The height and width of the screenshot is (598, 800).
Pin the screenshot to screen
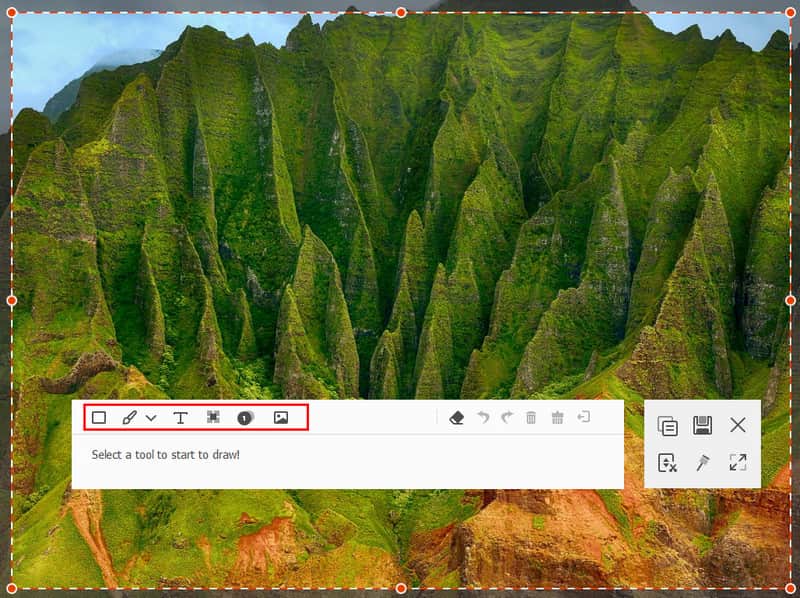[x=702, y=462]
